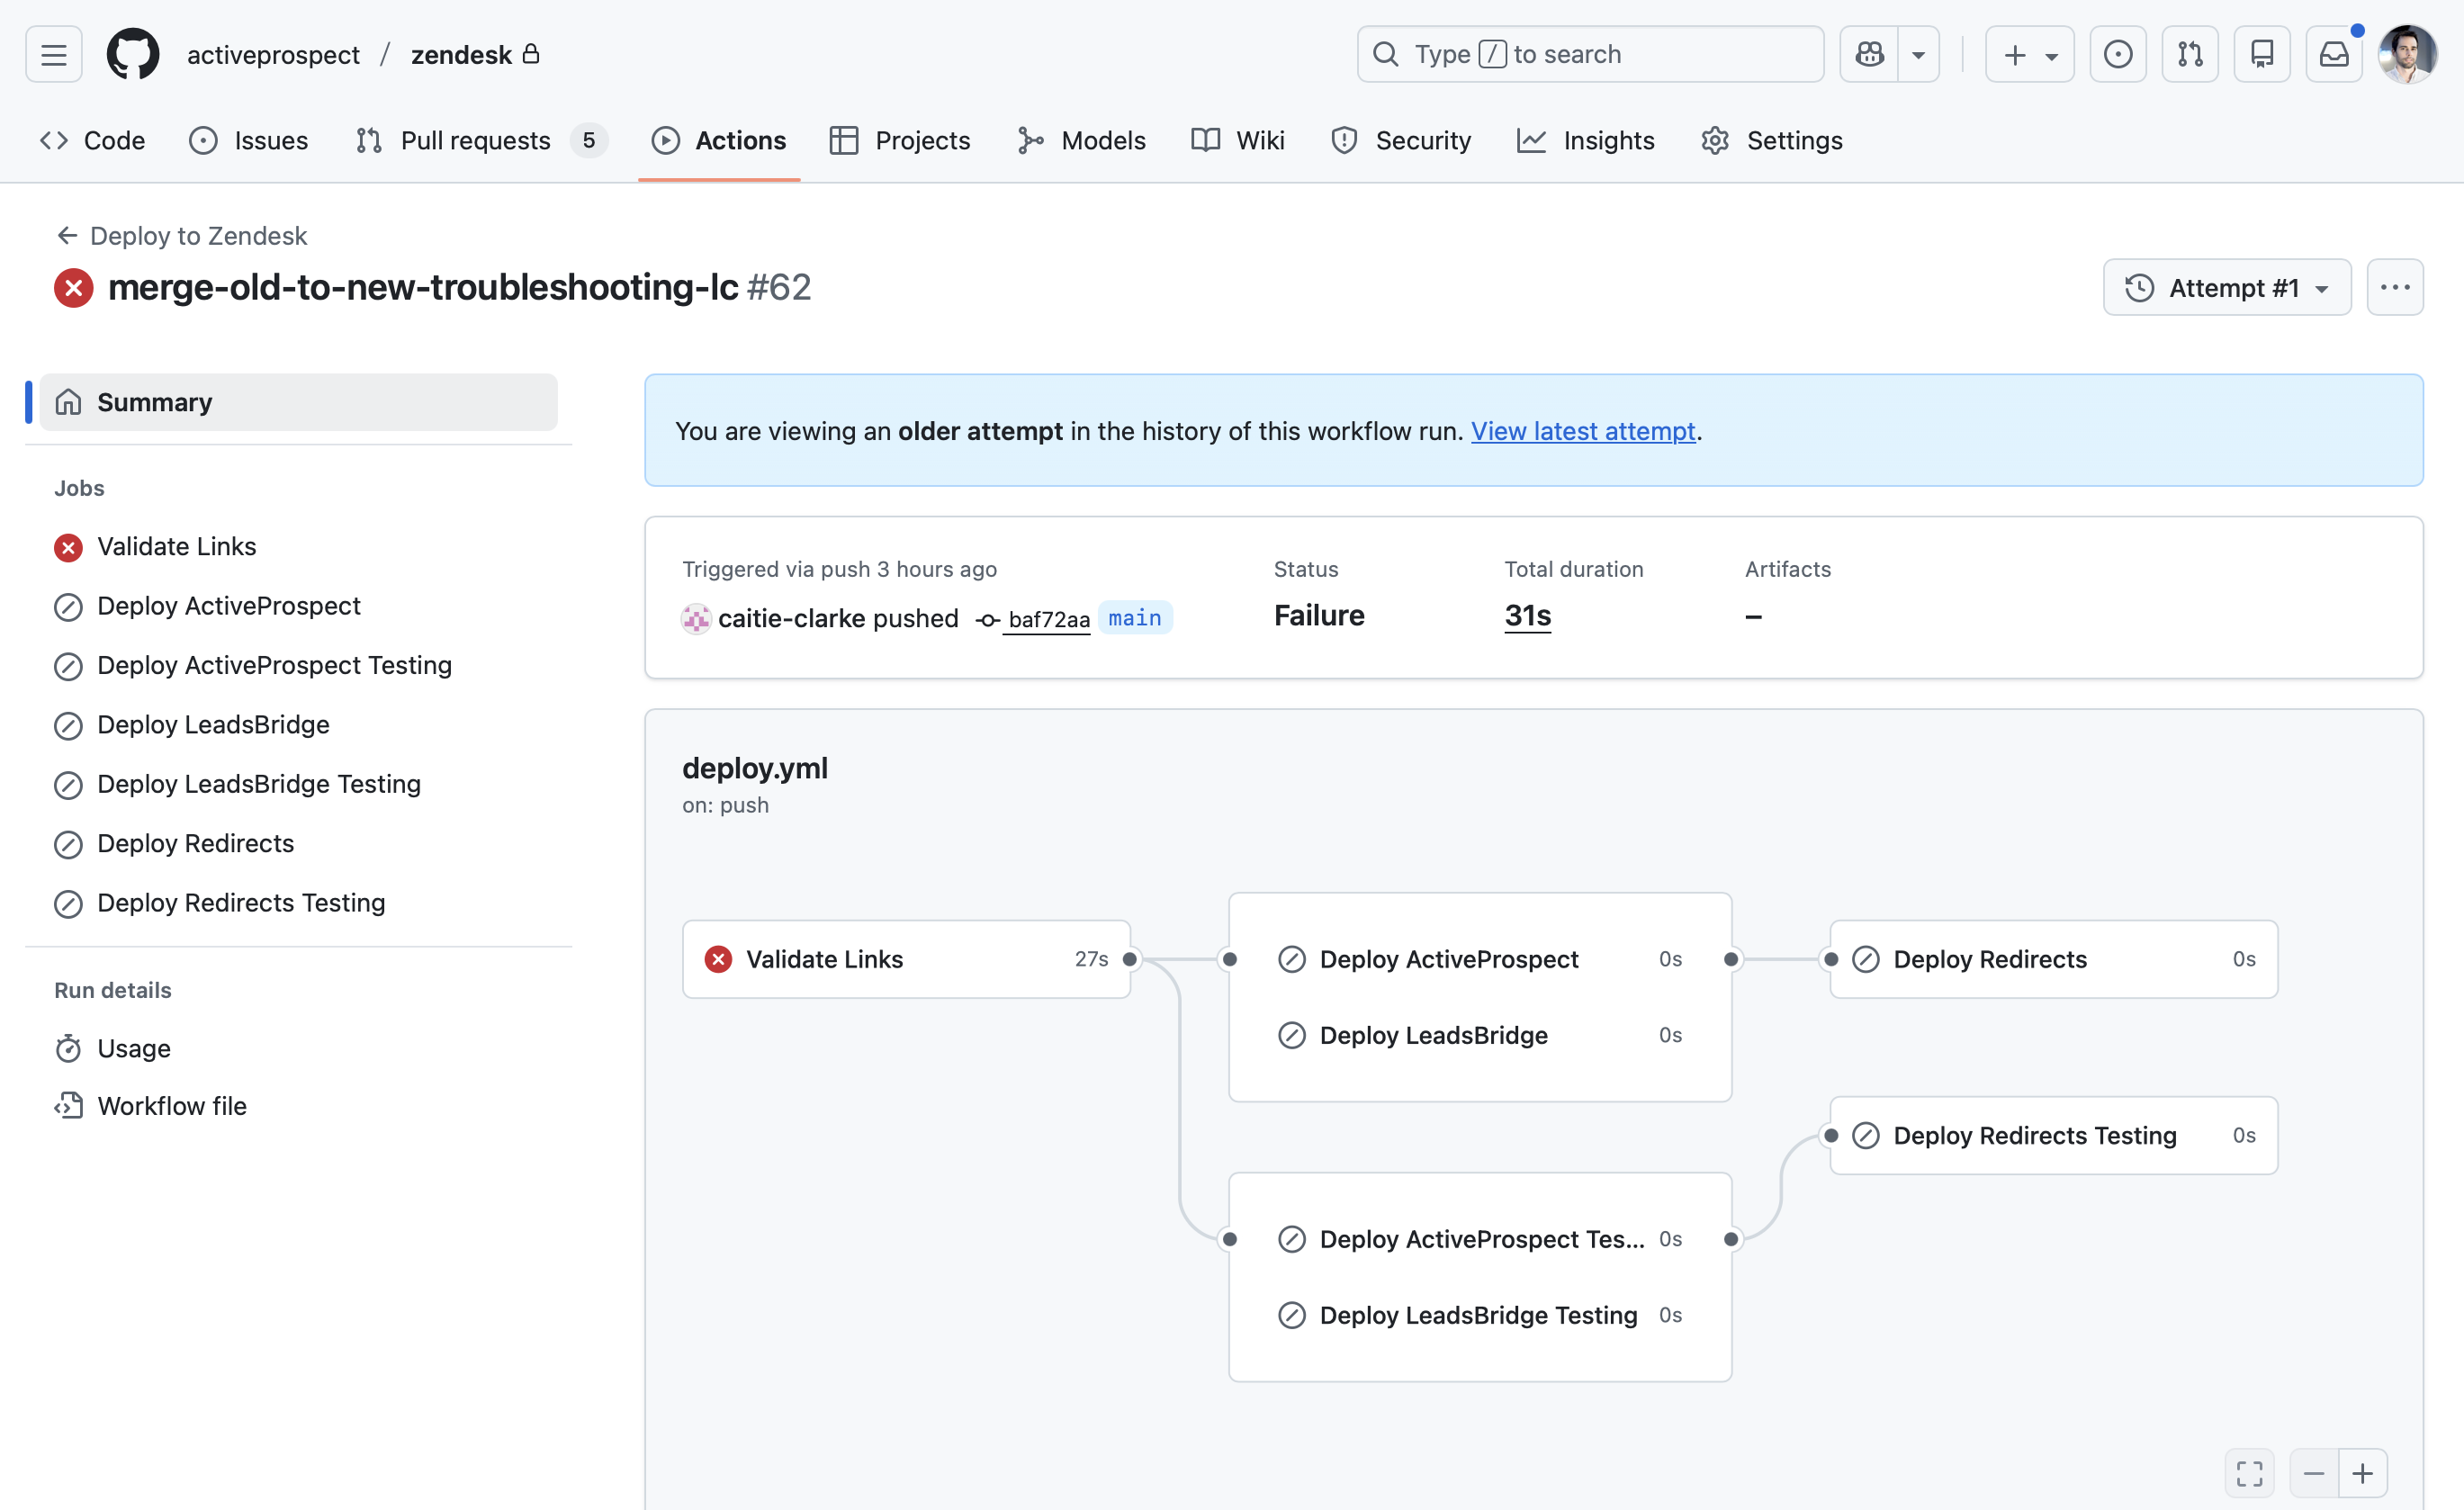Open Copilot chat icon
This screenshot has width=2464, height=1510.
click(x=1869, y=54)
